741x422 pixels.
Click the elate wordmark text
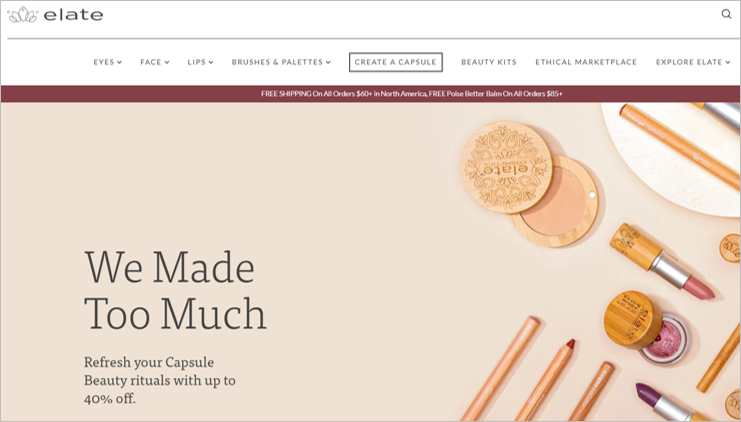(x=73, y=15)
